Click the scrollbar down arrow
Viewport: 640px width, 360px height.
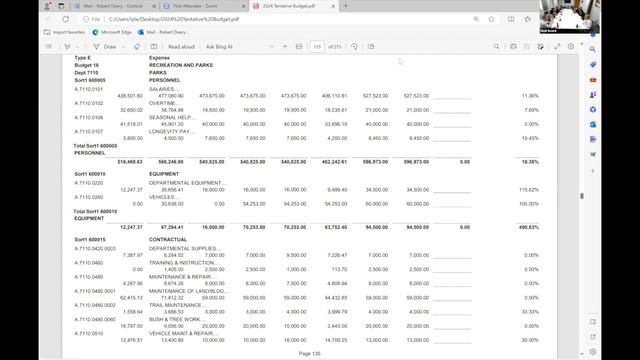click(582, 354)
